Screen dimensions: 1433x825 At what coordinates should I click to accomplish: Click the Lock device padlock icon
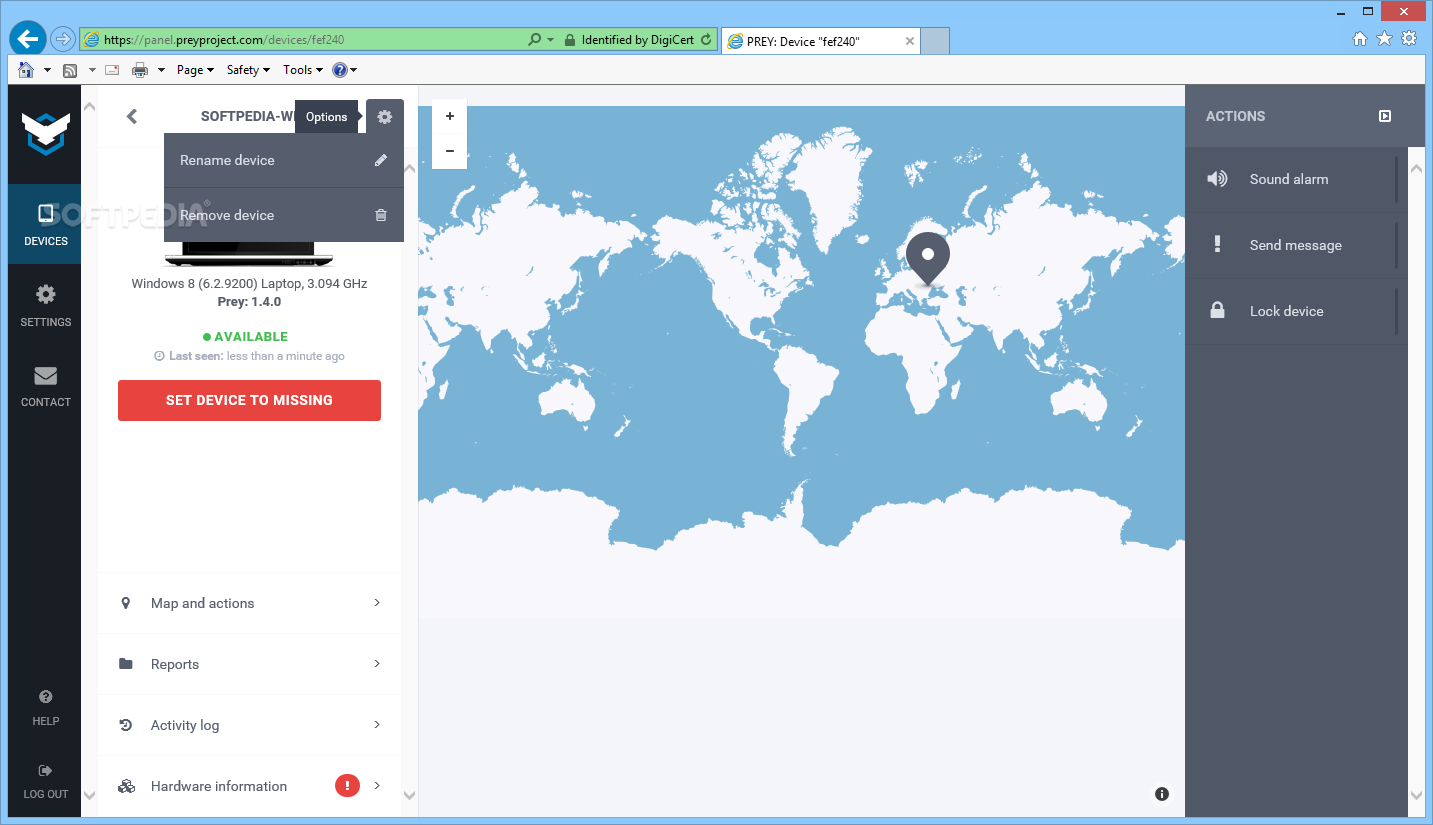pyautogui.click(x=1217, y=310)
